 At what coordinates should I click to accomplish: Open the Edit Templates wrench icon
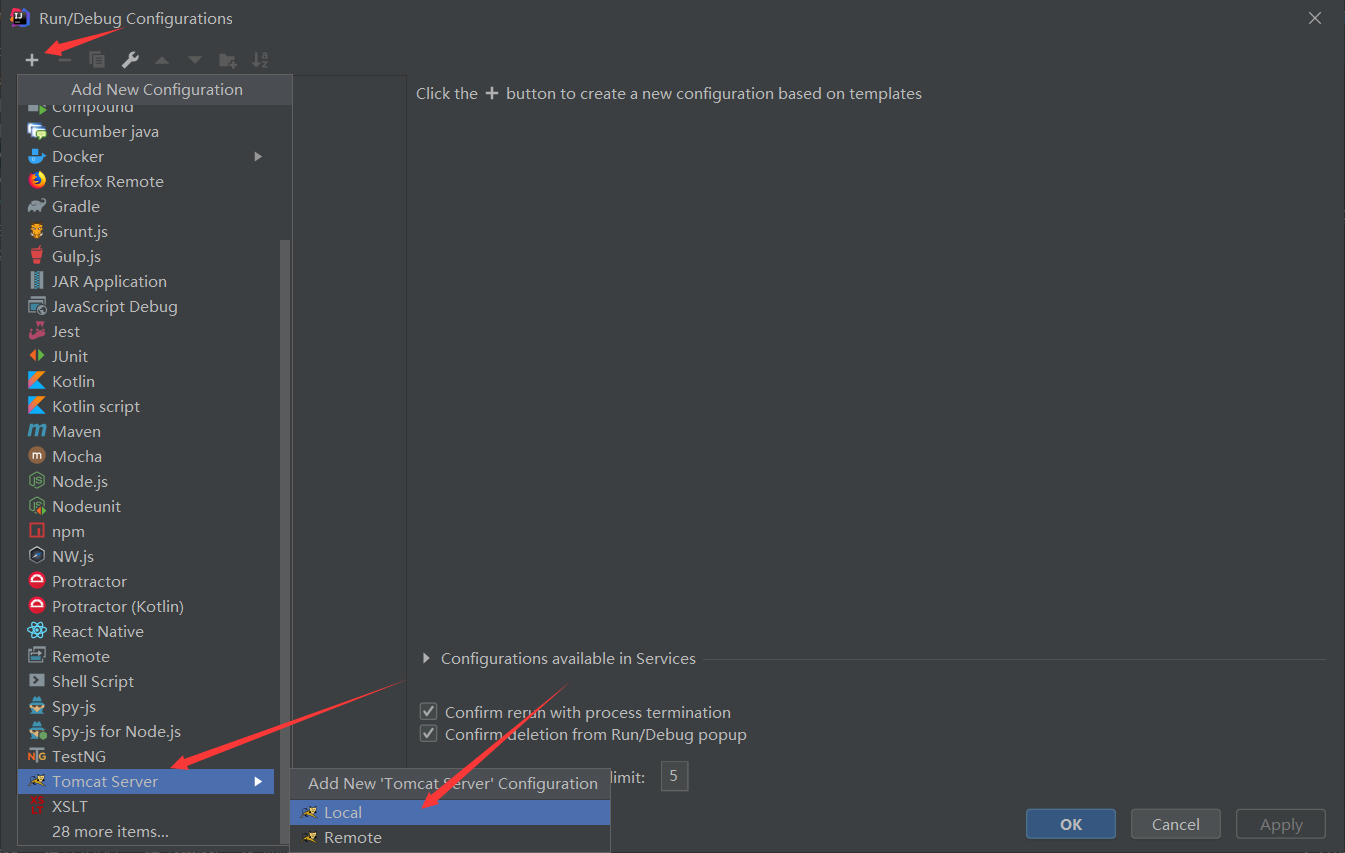tap(130, 60)
